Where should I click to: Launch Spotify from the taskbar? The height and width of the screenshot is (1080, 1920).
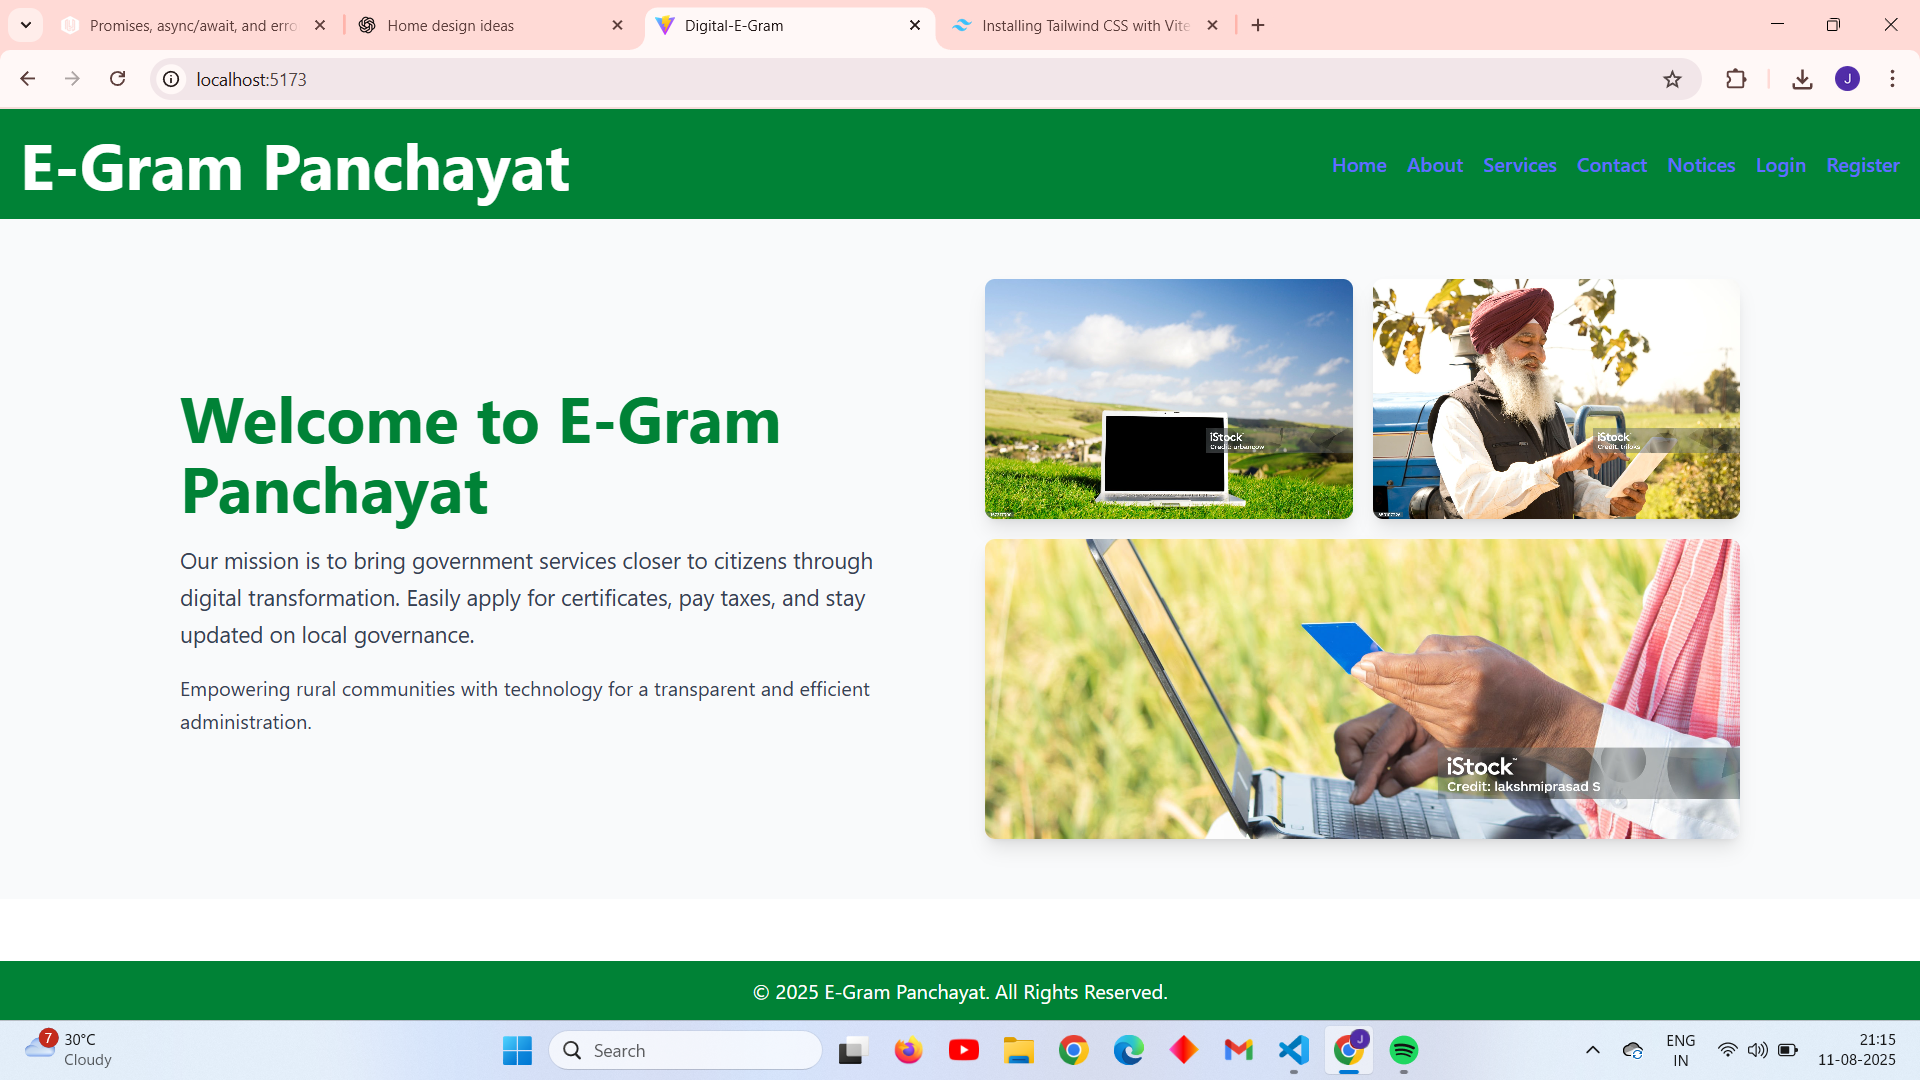[x=1404, y=1050]
